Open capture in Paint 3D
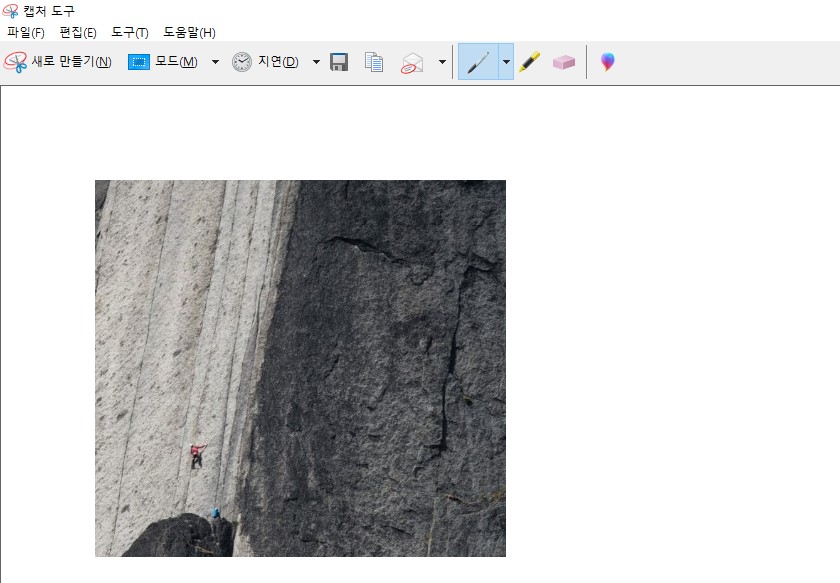The image size is (840, 583). pyautogui.click(x=608, y=62)
